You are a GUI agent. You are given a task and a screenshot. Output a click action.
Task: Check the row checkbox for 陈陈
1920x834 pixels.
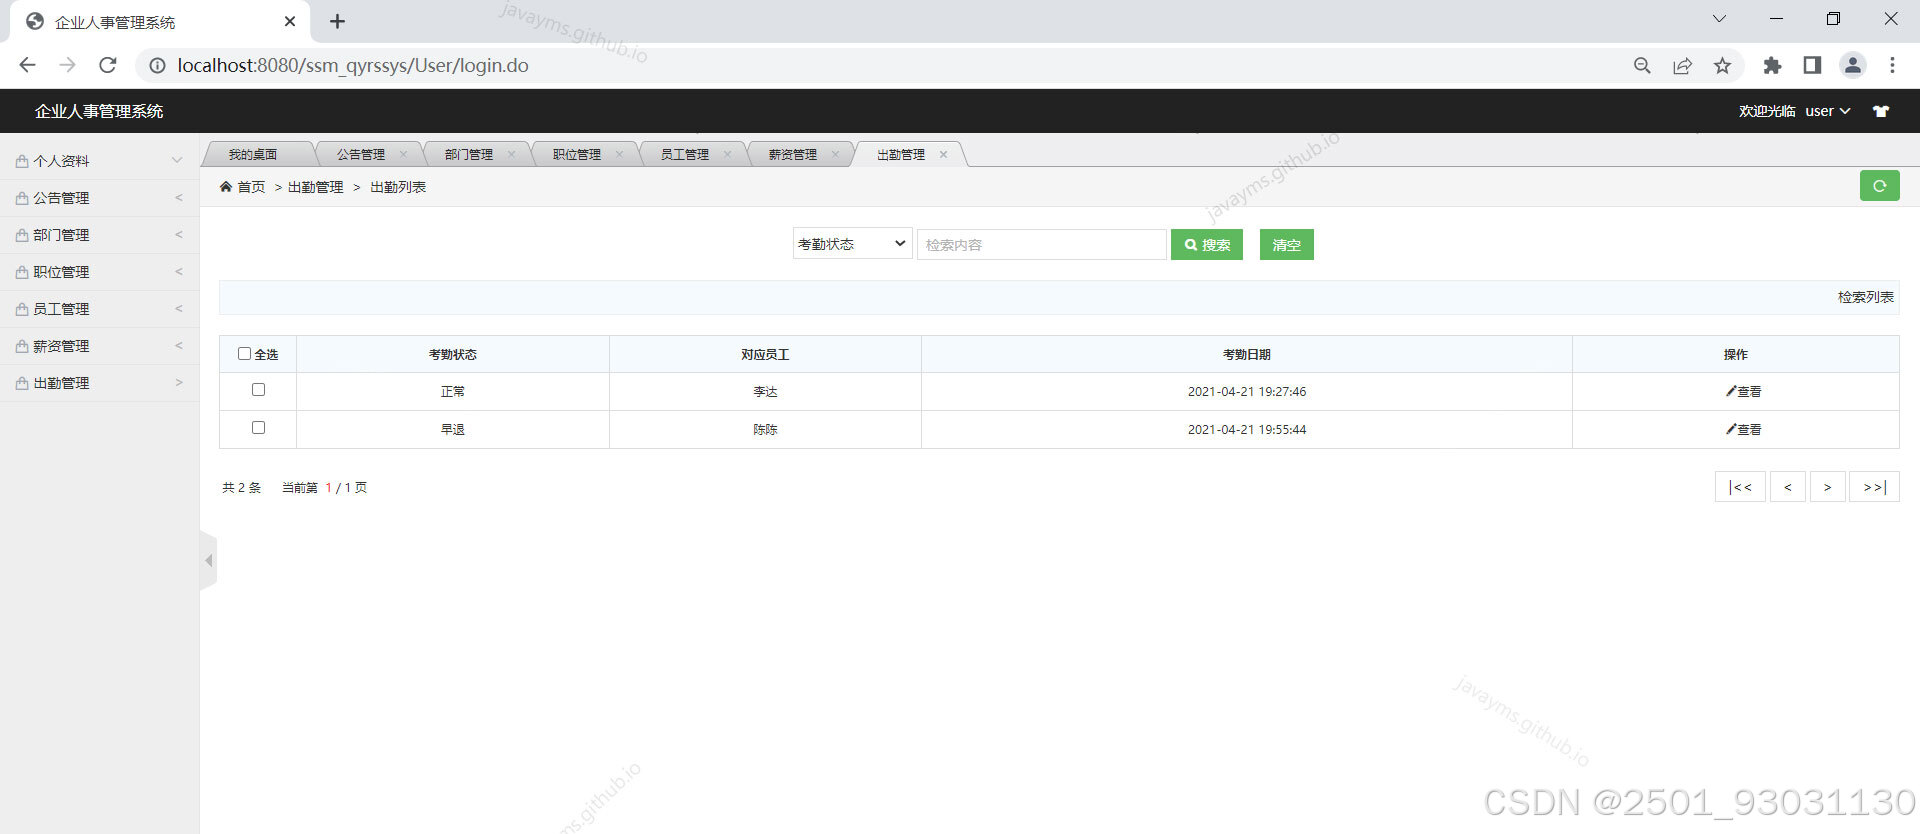pos(258,427)
